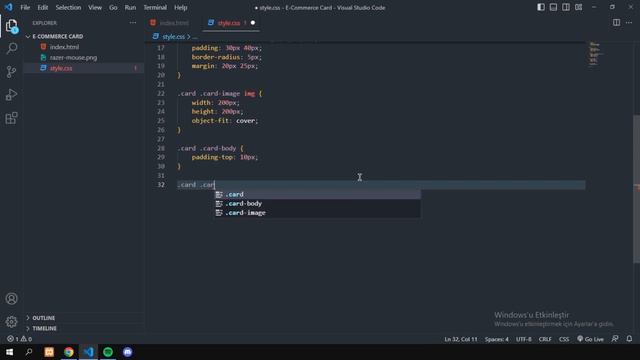Viewport: 640px width, 360px height.
Task: Open errors and warnings in status bar
Action: [x=19, y=339]
